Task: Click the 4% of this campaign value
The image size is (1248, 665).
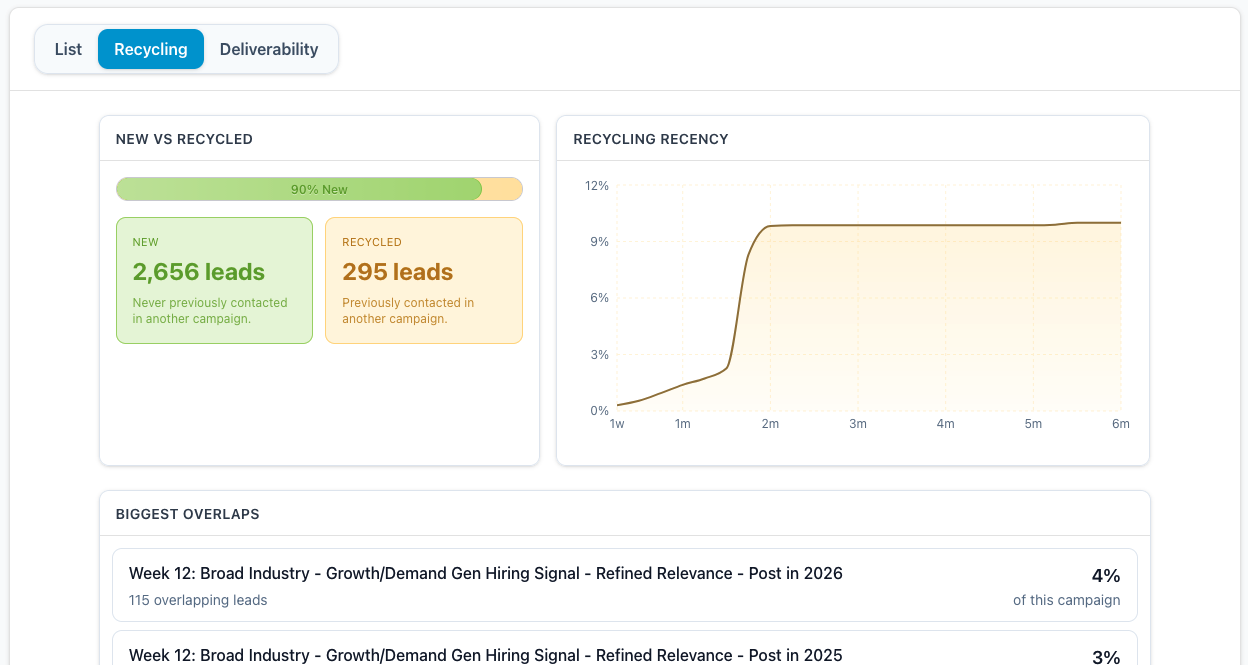Action: click(1106, 575)
